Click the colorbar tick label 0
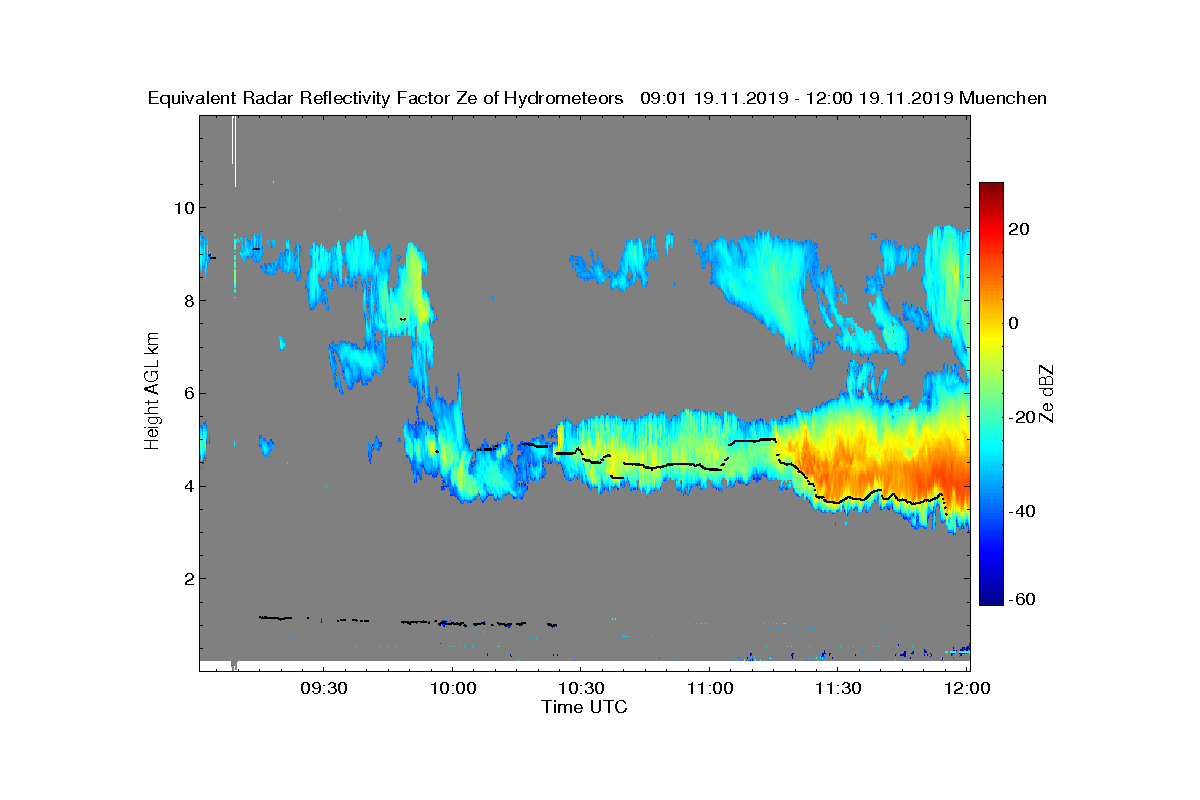 click(x=1014, y=323)
